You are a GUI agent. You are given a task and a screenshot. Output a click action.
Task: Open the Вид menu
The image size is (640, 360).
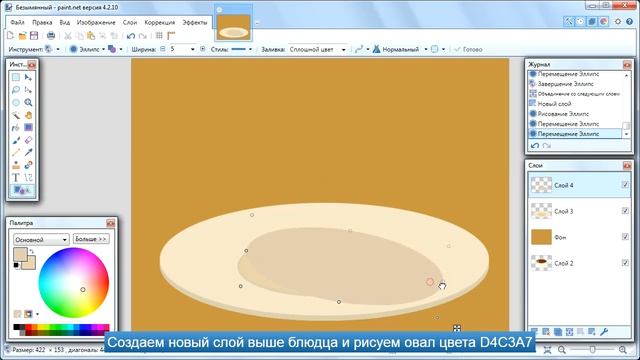[x=64, y=22]
